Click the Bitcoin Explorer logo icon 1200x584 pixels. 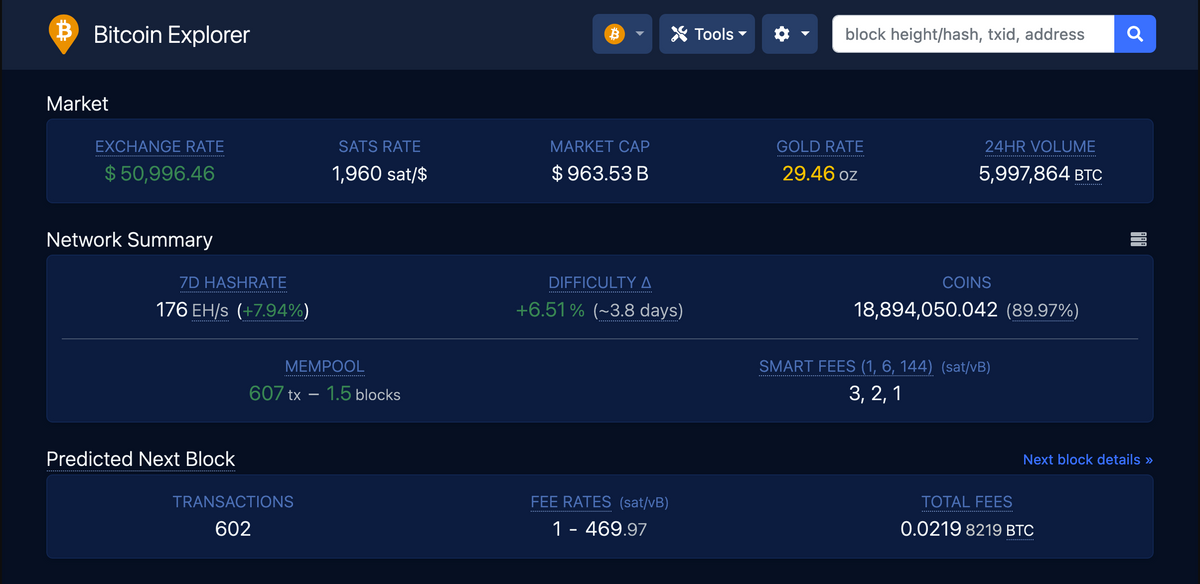(63, 34)
